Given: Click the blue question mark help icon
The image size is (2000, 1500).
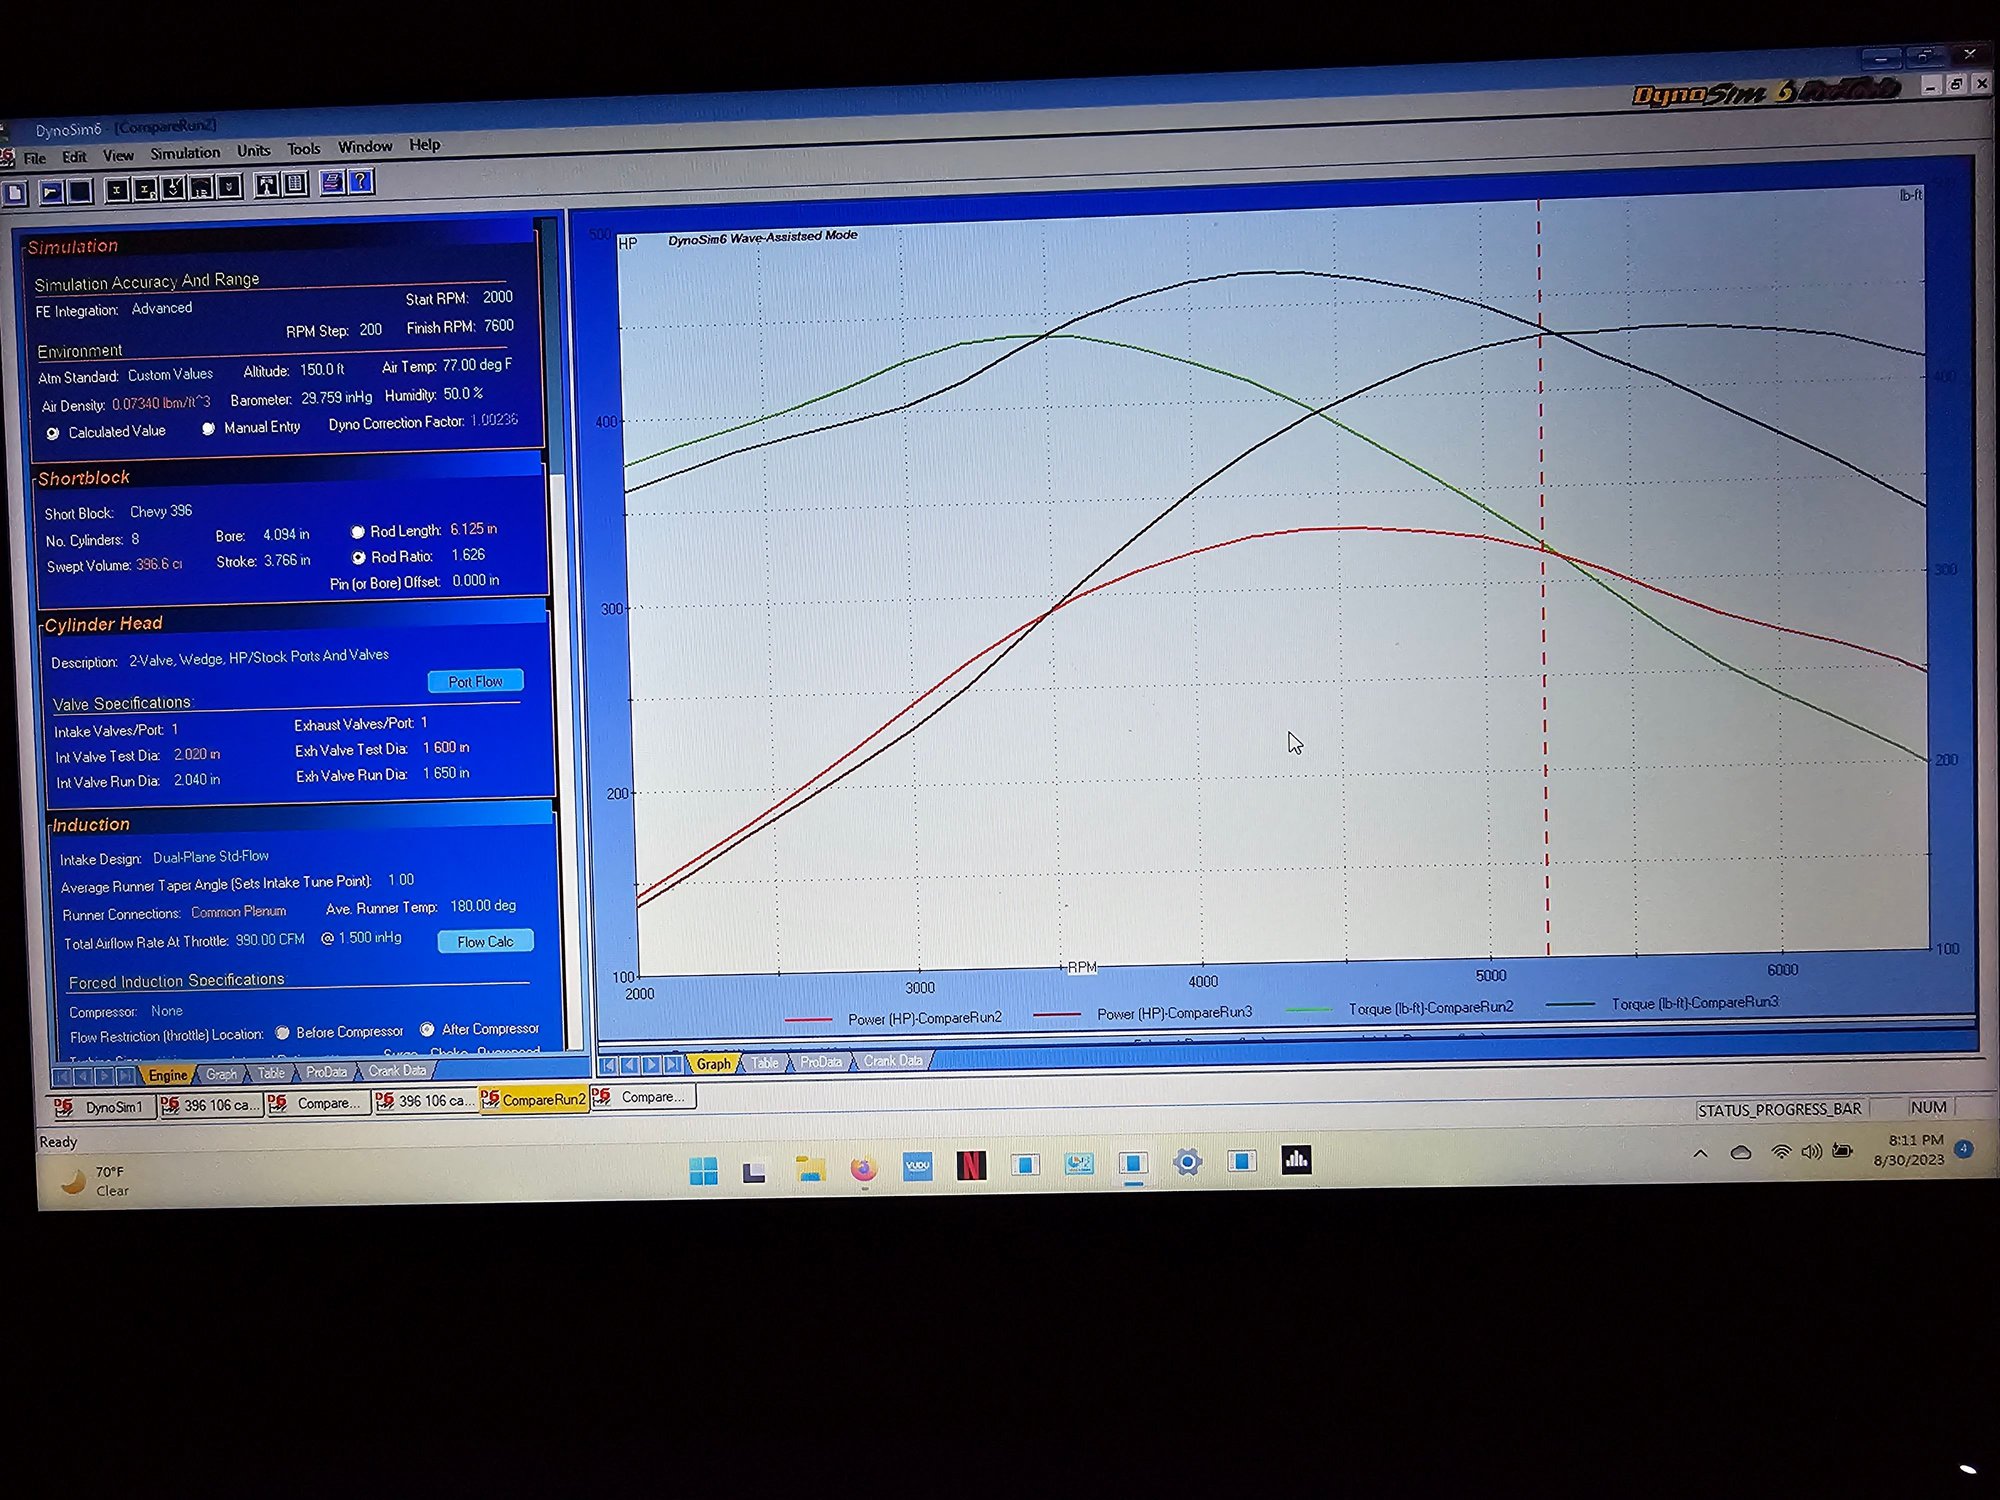Looking at the screenshot, I should coord(360,181).
